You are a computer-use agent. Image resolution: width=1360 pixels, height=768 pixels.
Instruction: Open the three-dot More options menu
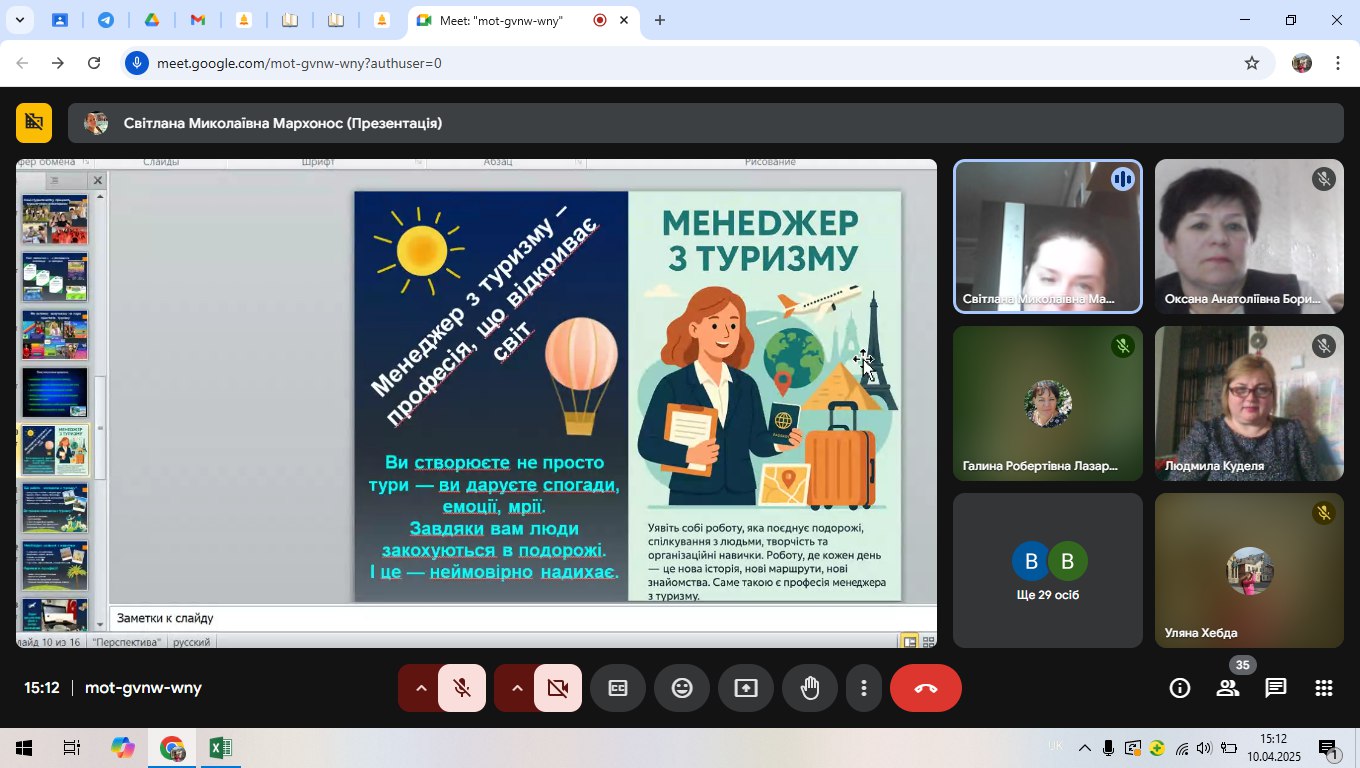coord(864,688)
